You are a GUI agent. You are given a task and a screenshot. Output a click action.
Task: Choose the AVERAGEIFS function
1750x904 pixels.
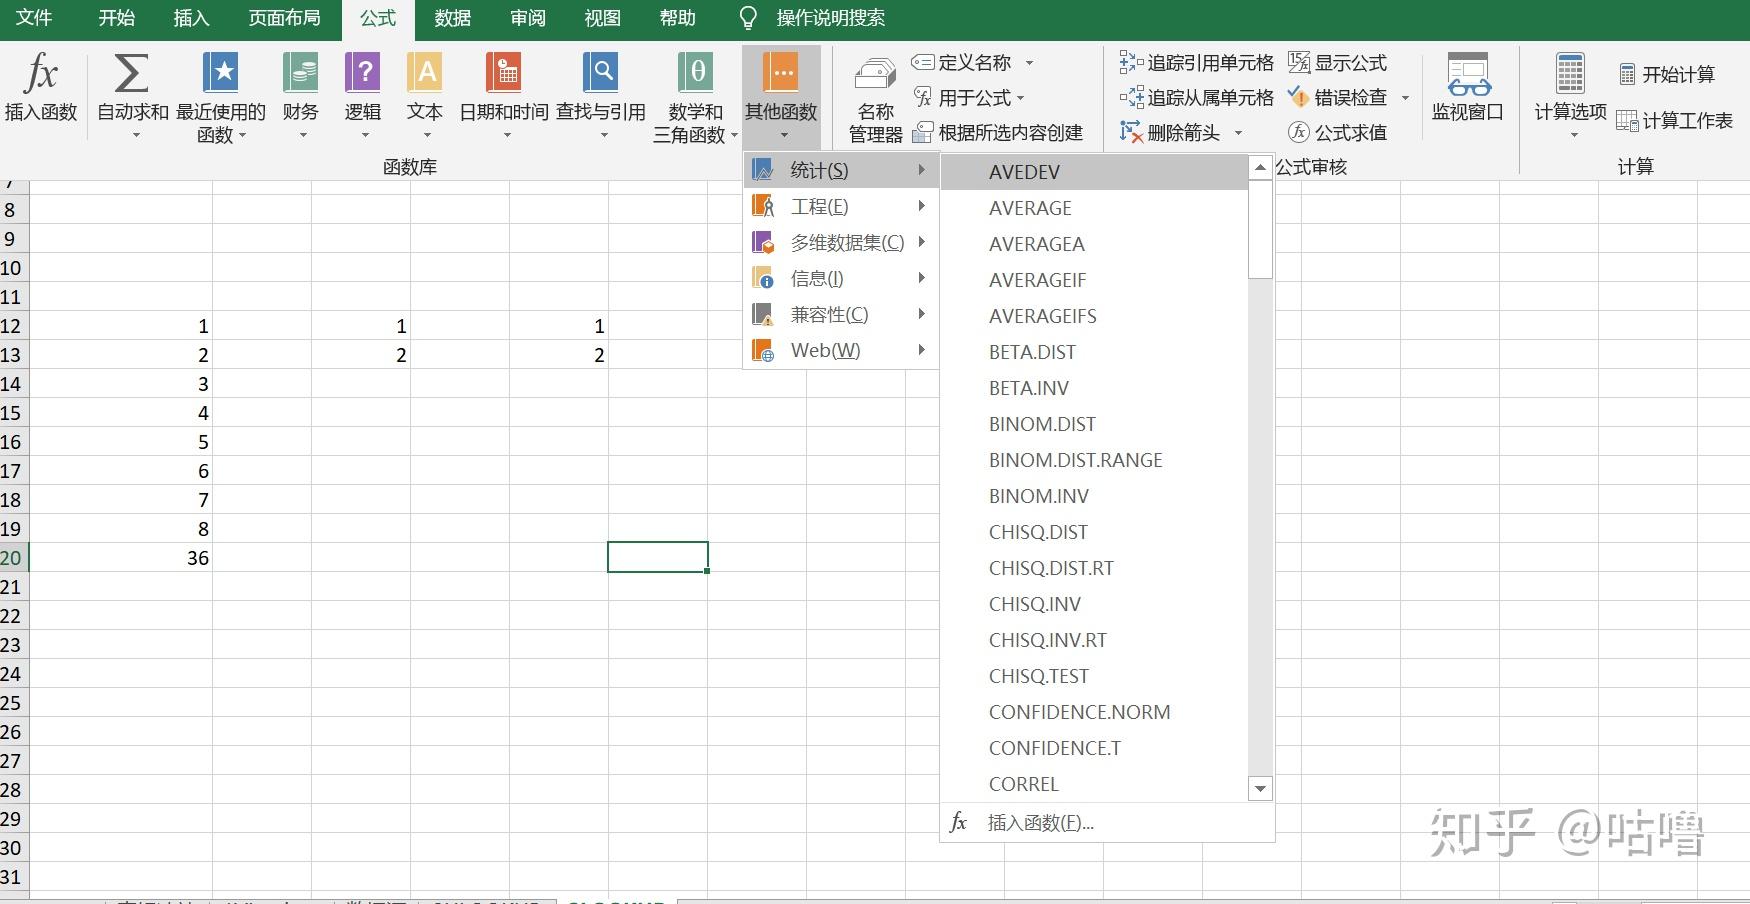point(1095,316)
